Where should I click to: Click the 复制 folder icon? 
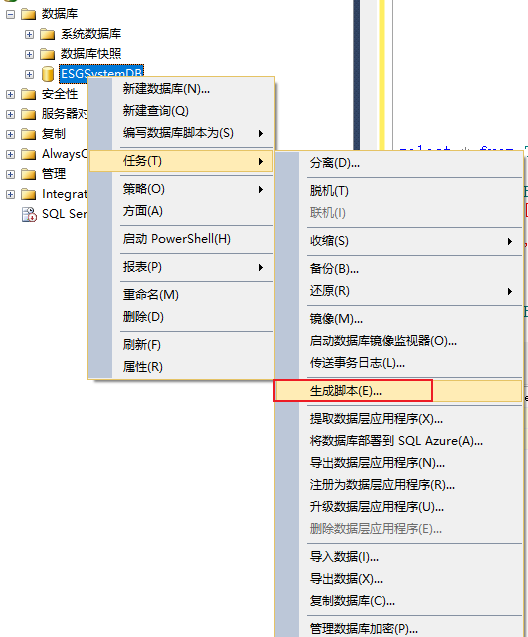pyautogui.click(x=28, y=134)
